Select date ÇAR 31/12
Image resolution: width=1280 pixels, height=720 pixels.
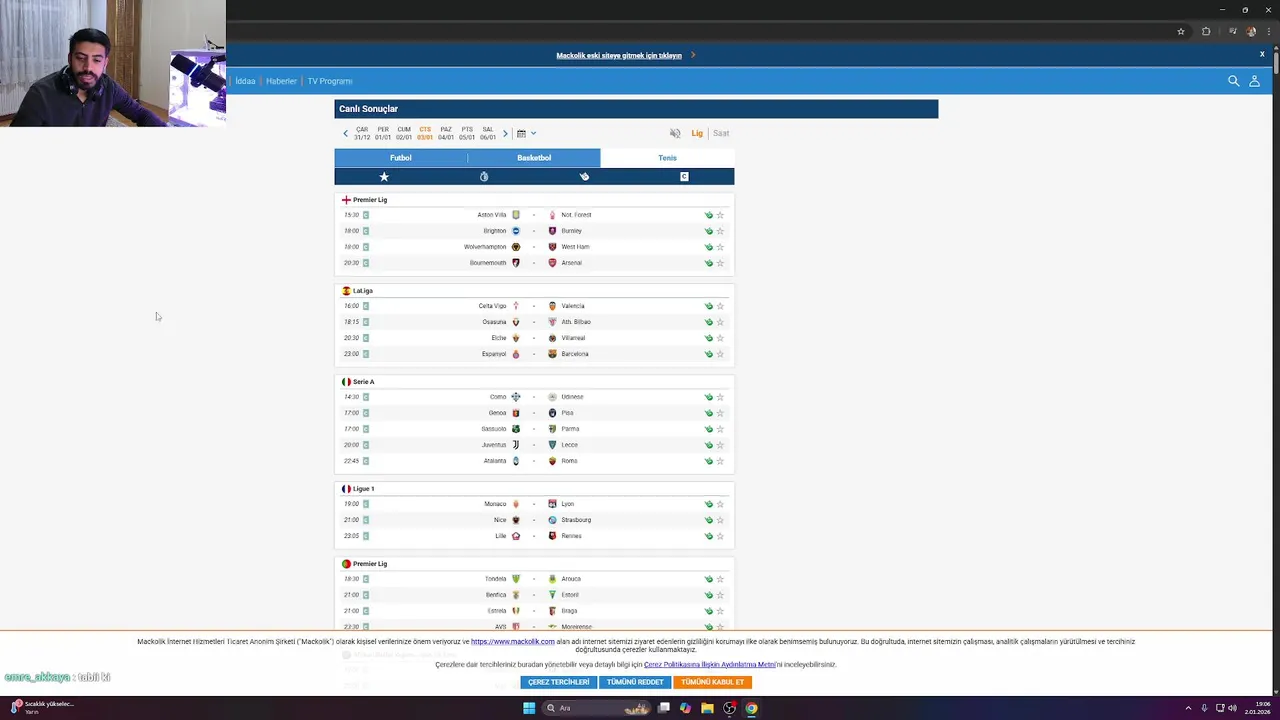coord(362,133)
